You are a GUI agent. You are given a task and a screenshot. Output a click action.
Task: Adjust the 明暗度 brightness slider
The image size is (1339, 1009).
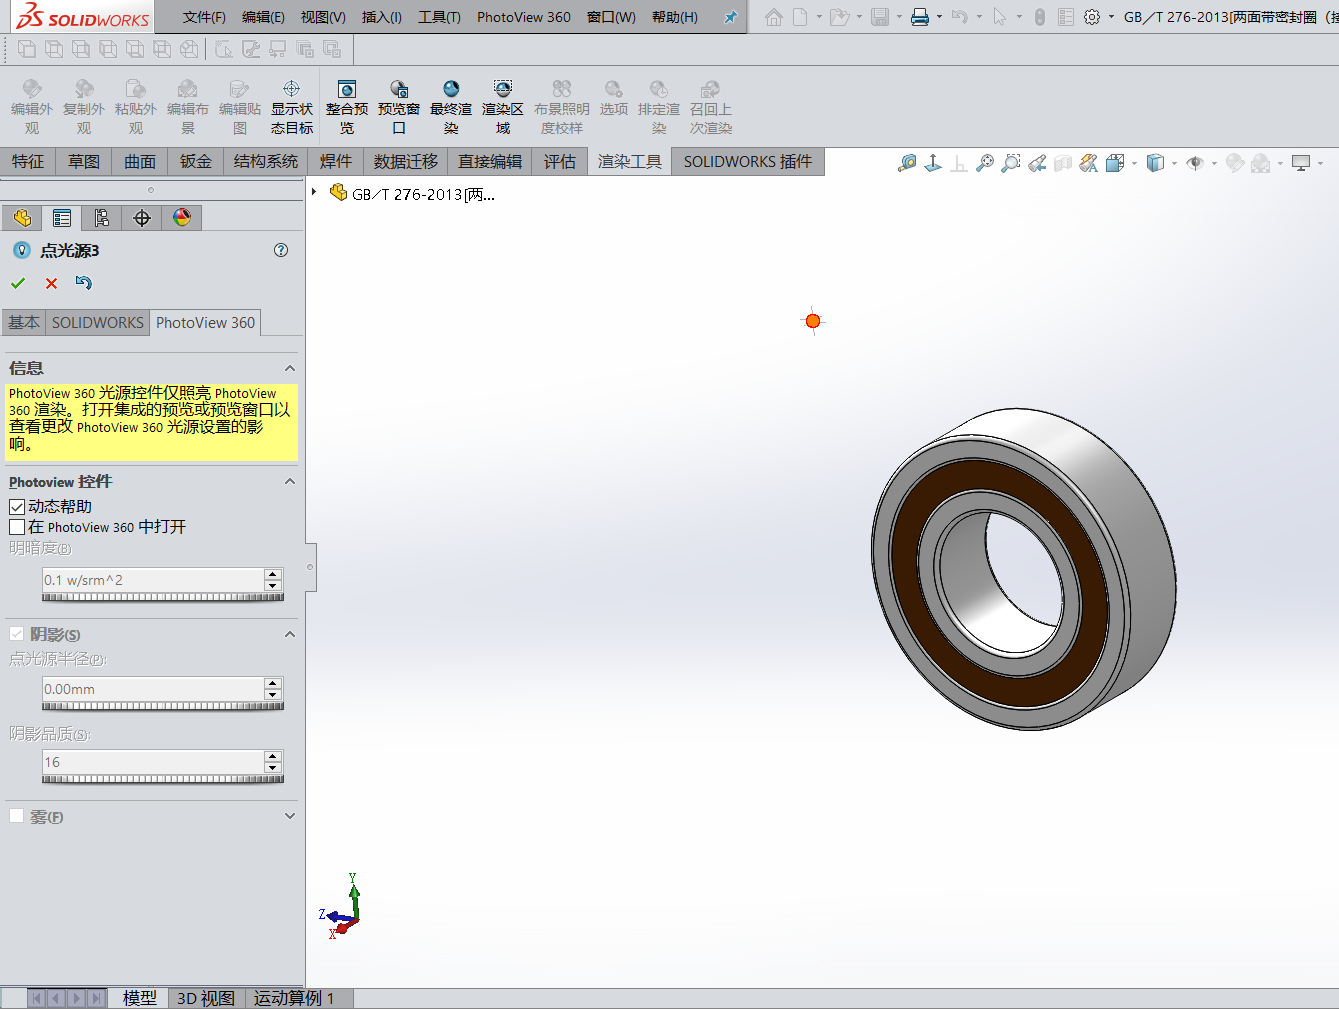coord(163,598)
